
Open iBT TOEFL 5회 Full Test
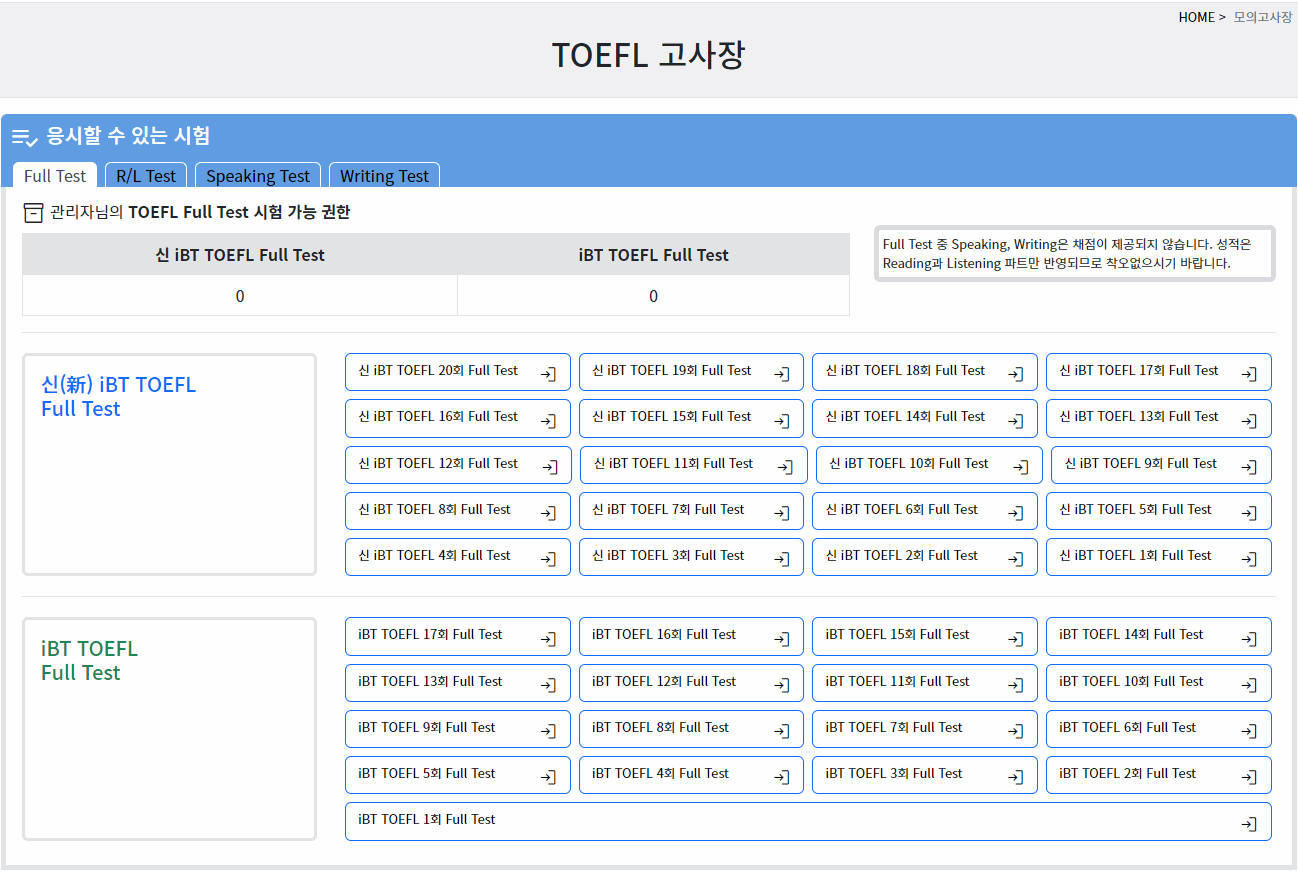(x=458, y=775)
